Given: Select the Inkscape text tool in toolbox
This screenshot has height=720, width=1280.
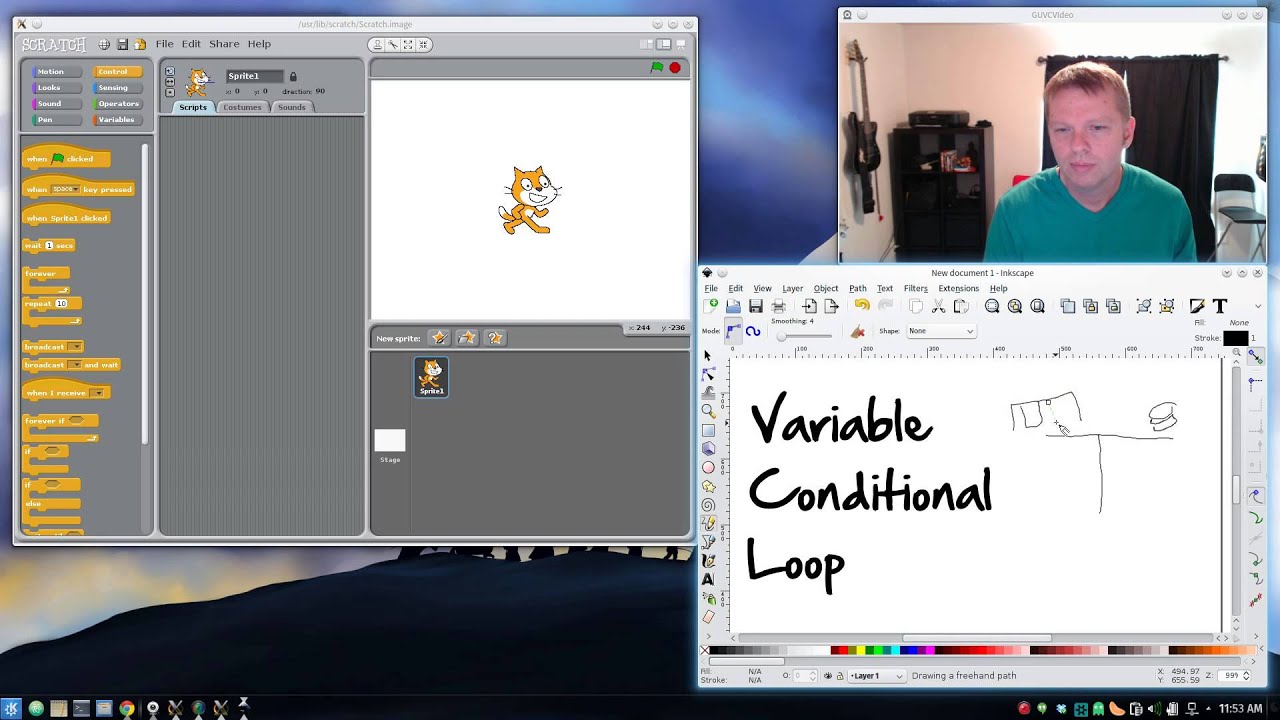Looking at the screenshot, I should [708, 579].
